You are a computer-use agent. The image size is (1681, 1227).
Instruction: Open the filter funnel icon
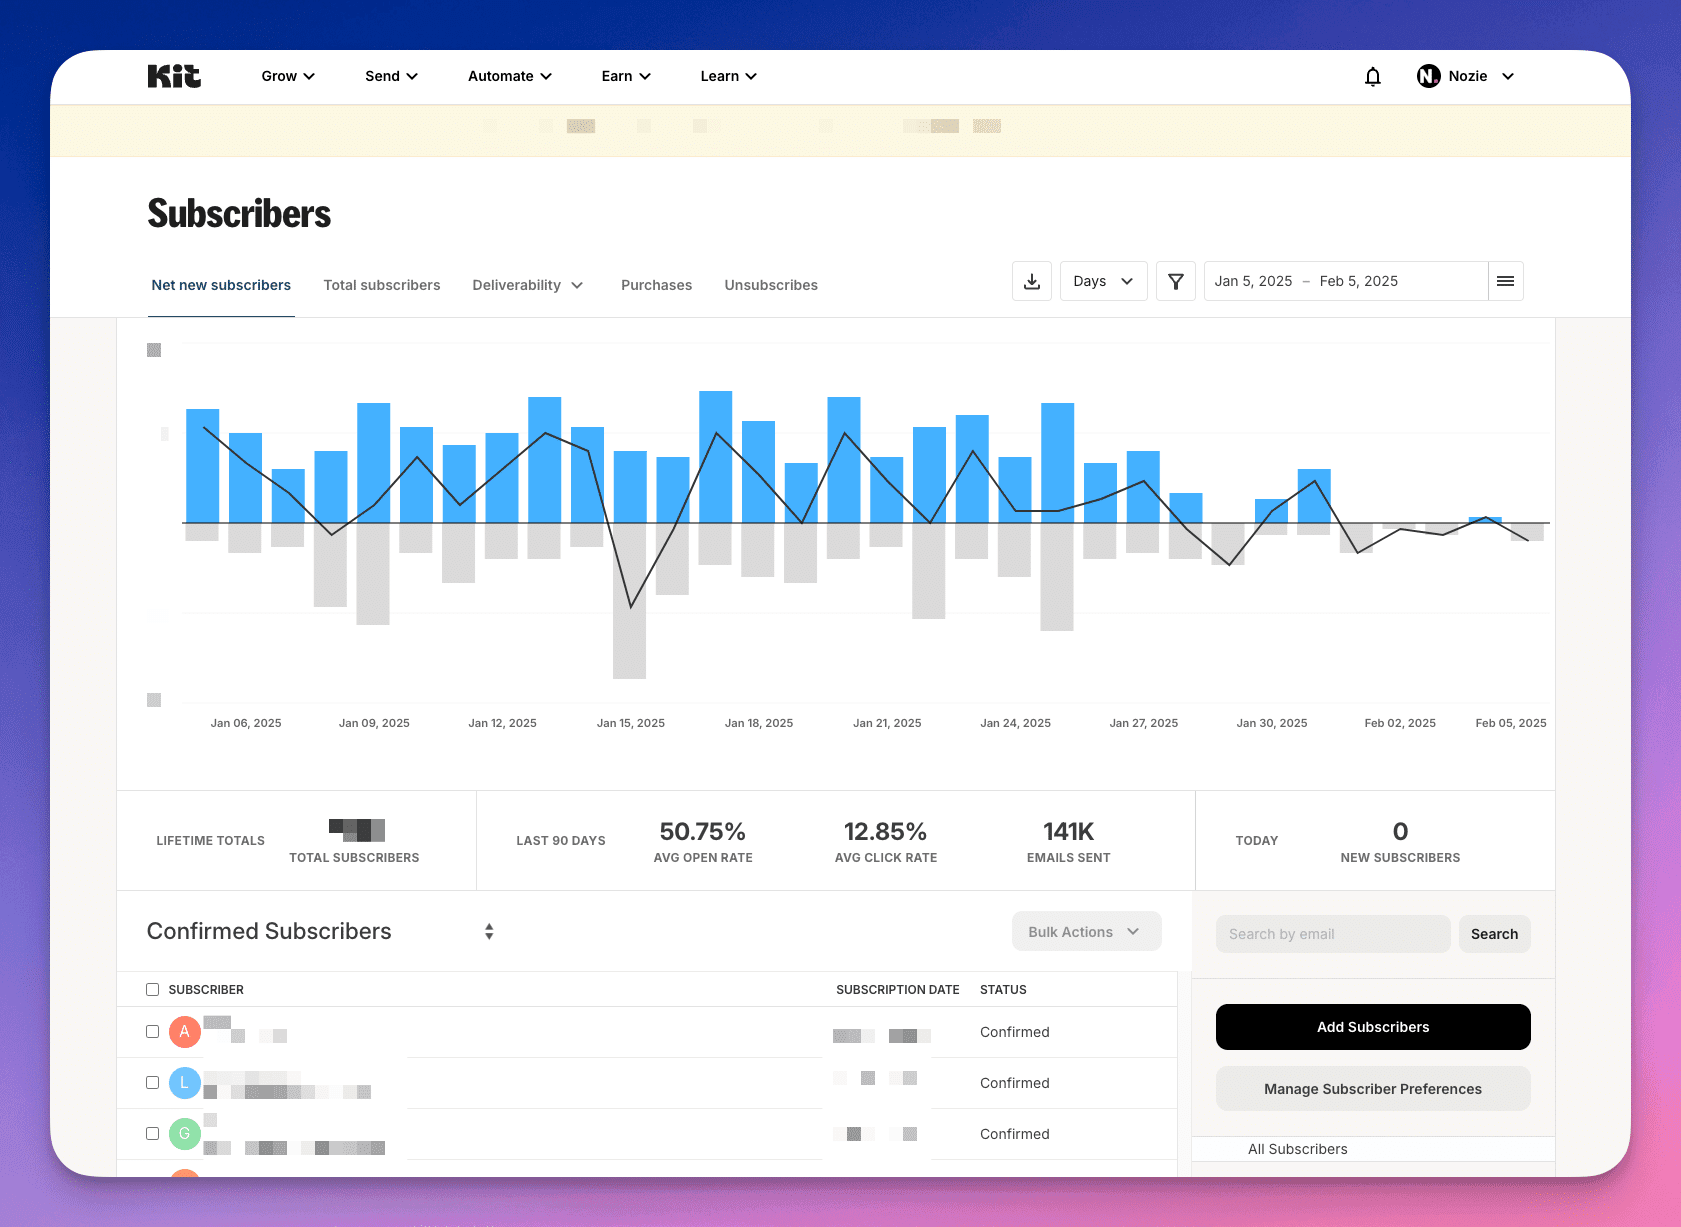(1176, 281)
